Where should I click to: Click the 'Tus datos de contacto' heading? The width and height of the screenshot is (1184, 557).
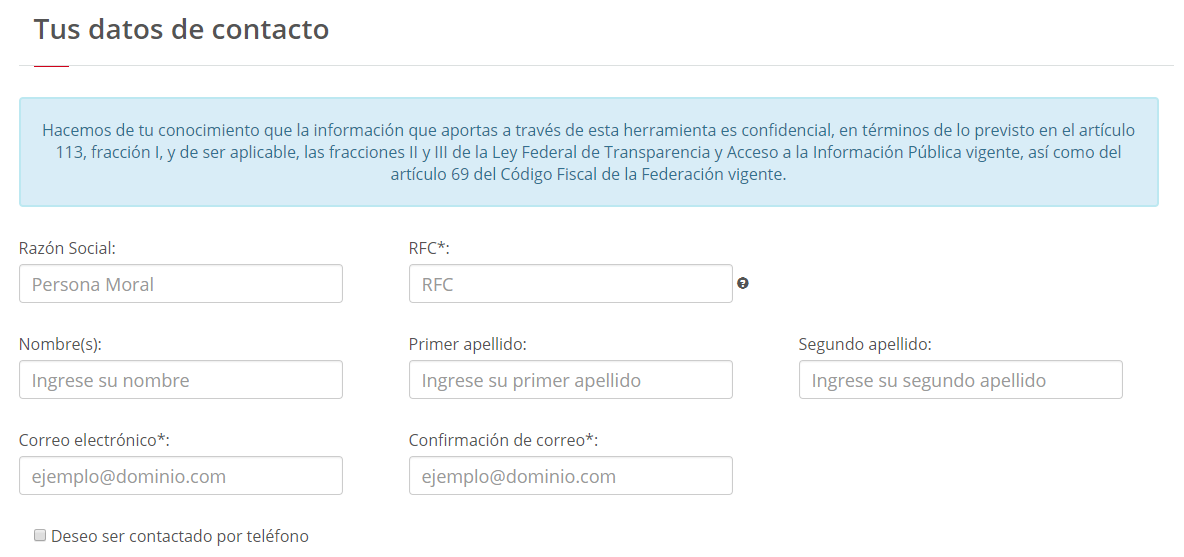[x=181, y=29]
